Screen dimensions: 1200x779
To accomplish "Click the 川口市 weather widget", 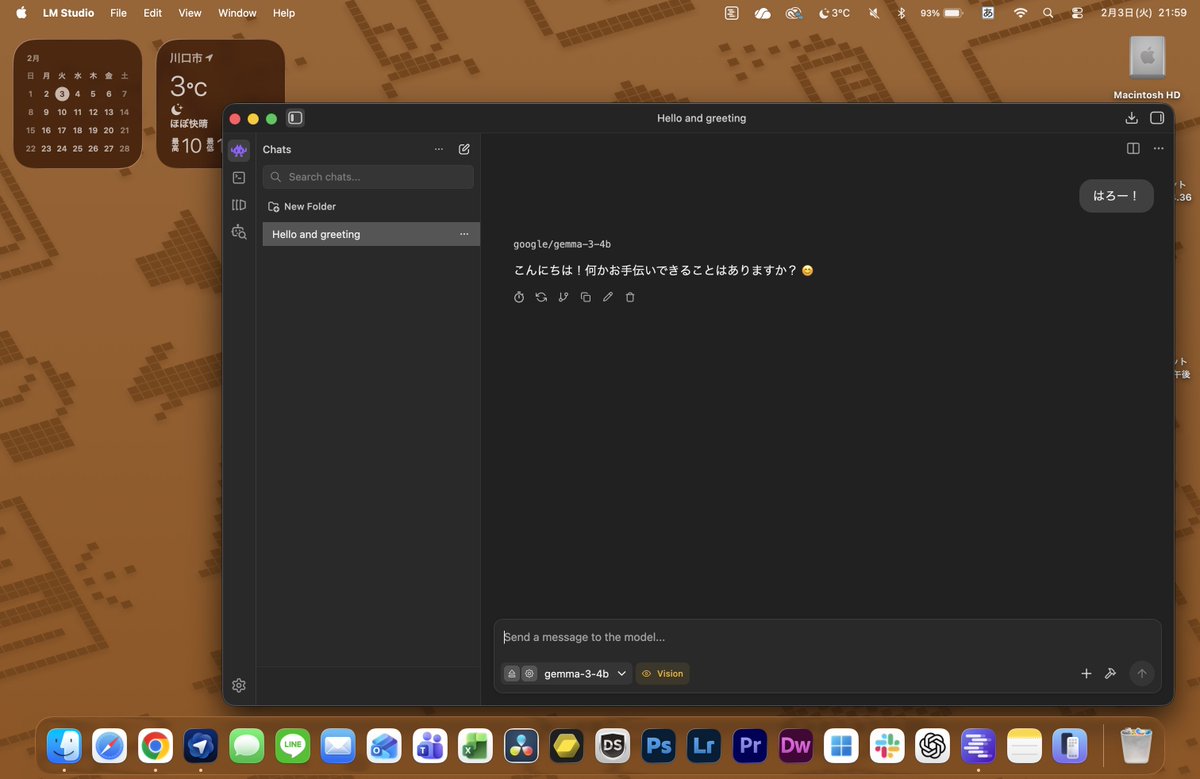I will click(x=220, y=103).
